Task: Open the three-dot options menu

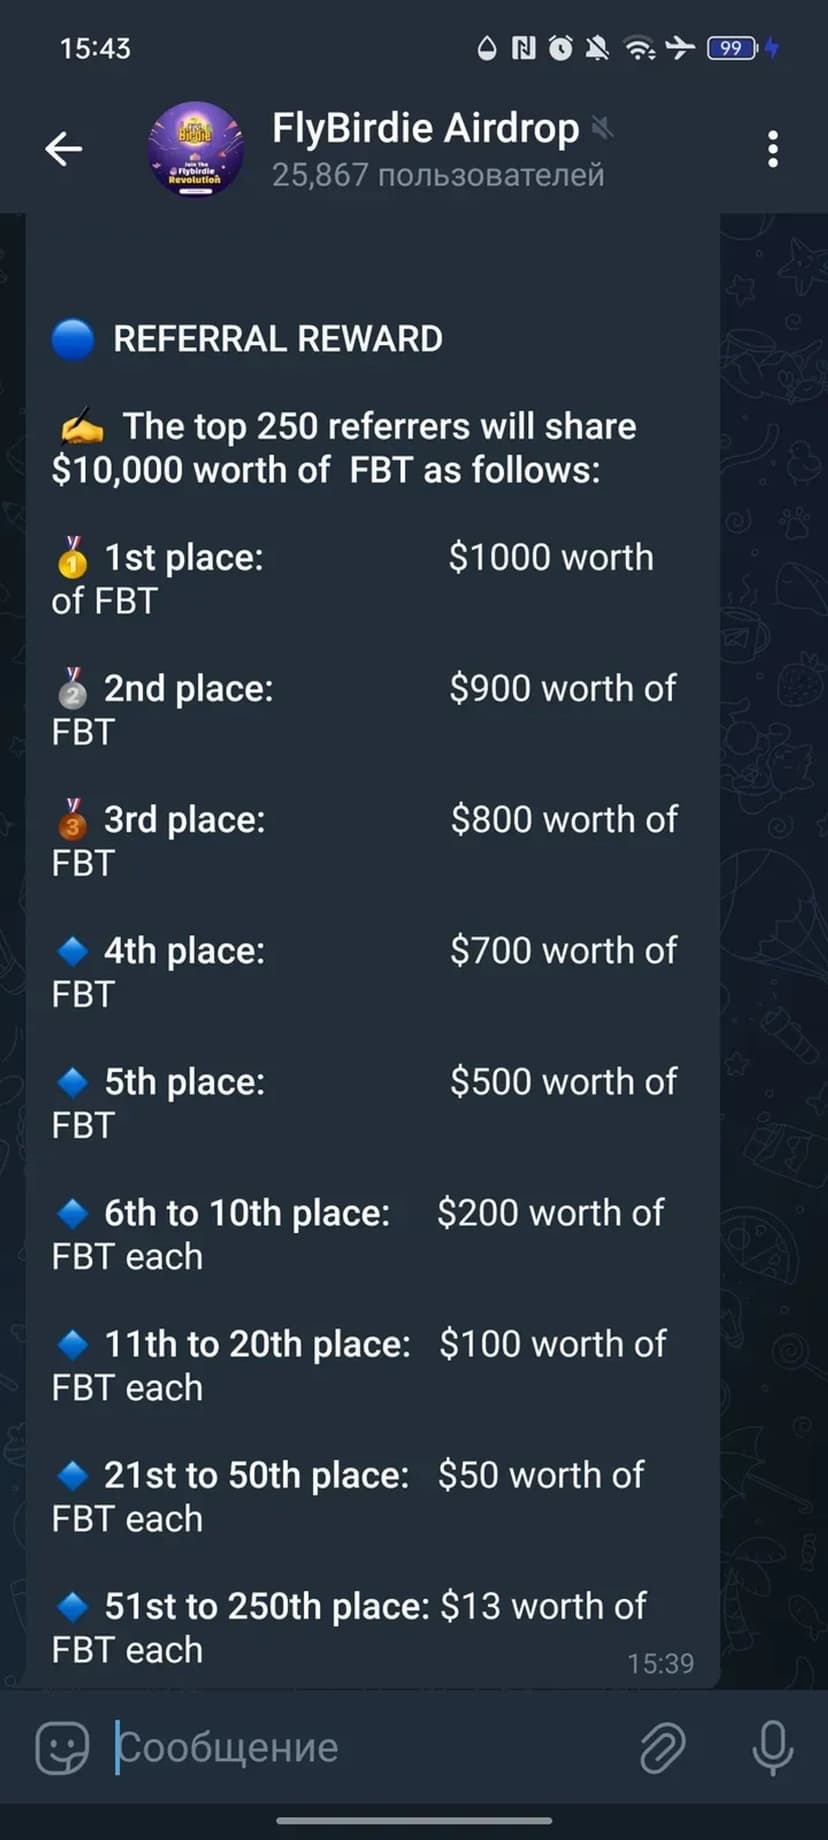Action: point(772,149)
